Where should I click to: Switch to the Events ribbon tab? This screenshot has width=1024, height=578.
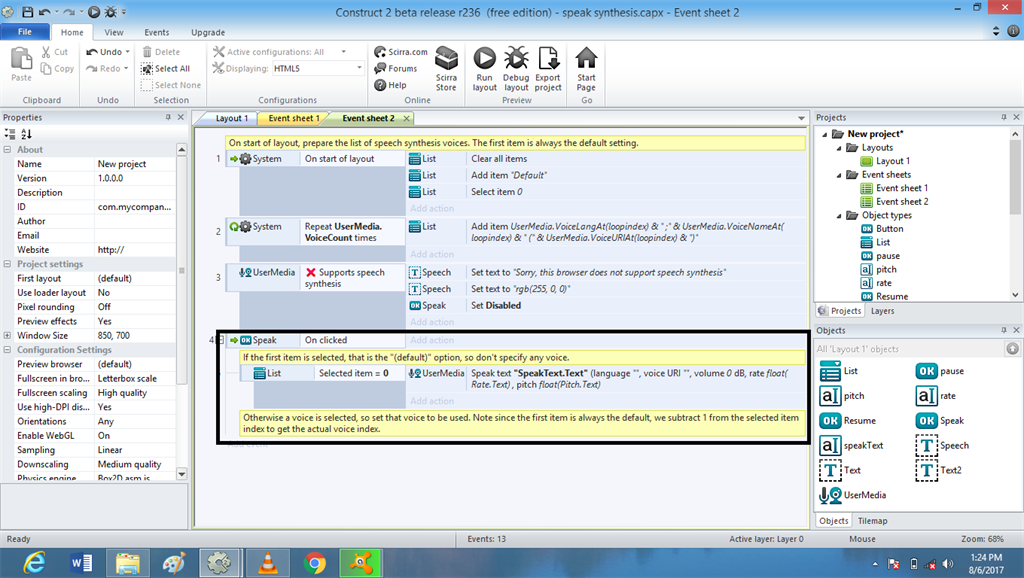pyautogui.click(x=157, y=32)
